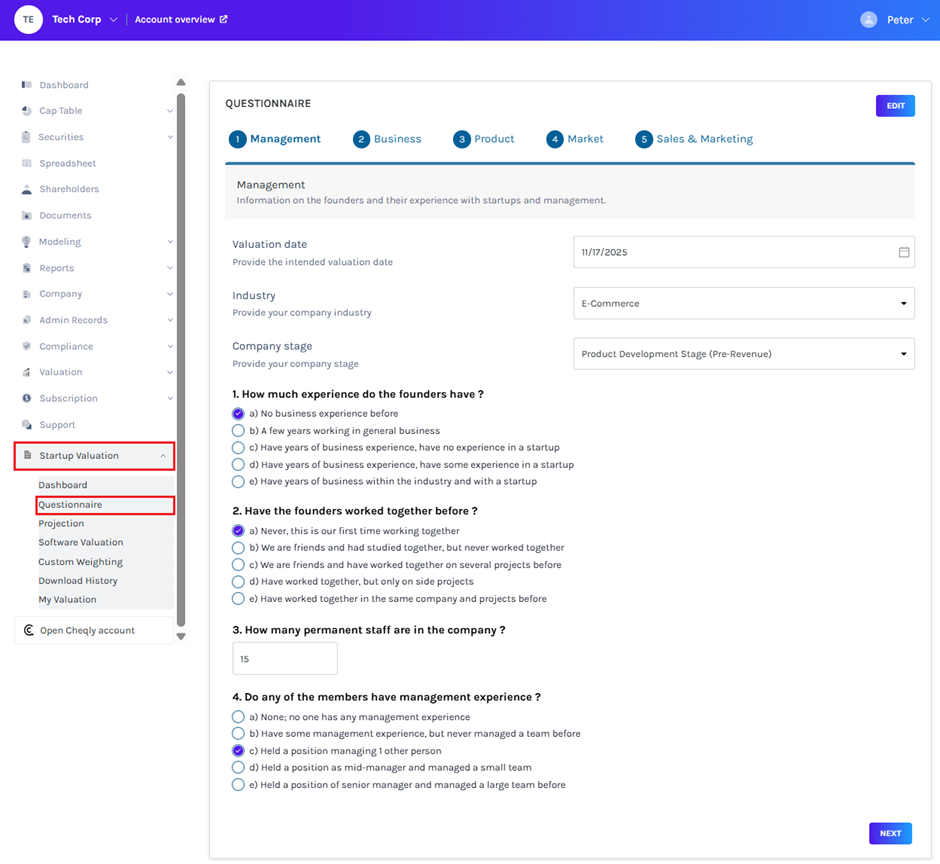The height and width of the screenshot is (864, 940).
Task: Open the Industry dropdown showing E-Commerce
Action: pos(743,304)
